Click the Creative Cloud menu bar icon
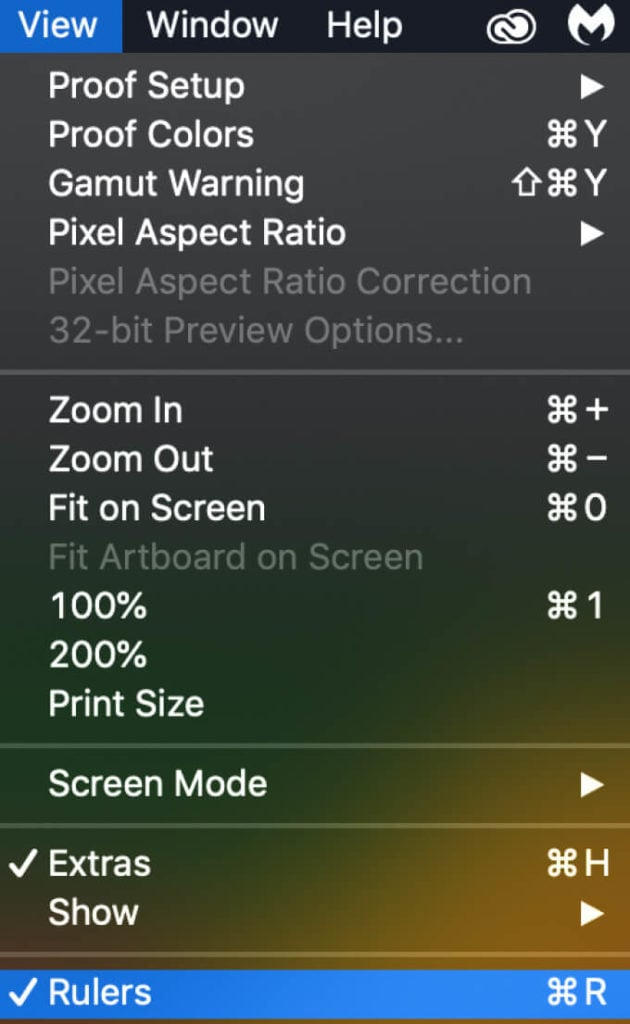 [x=511, y=26]
